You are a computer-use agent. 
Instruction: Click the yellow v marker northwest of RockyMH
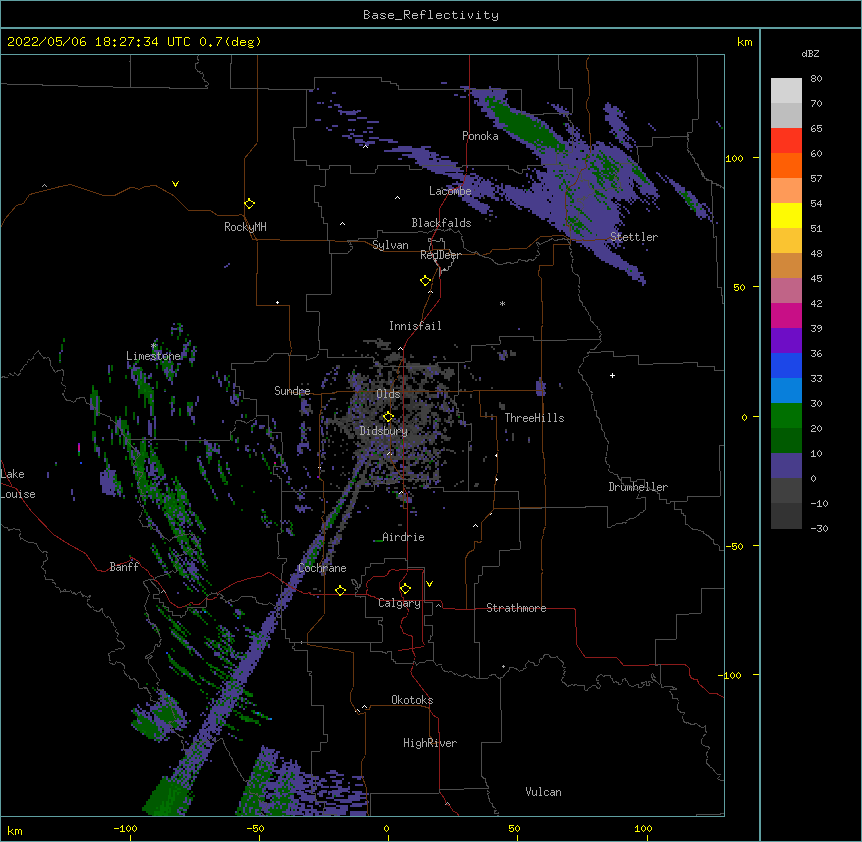(175, 184)
